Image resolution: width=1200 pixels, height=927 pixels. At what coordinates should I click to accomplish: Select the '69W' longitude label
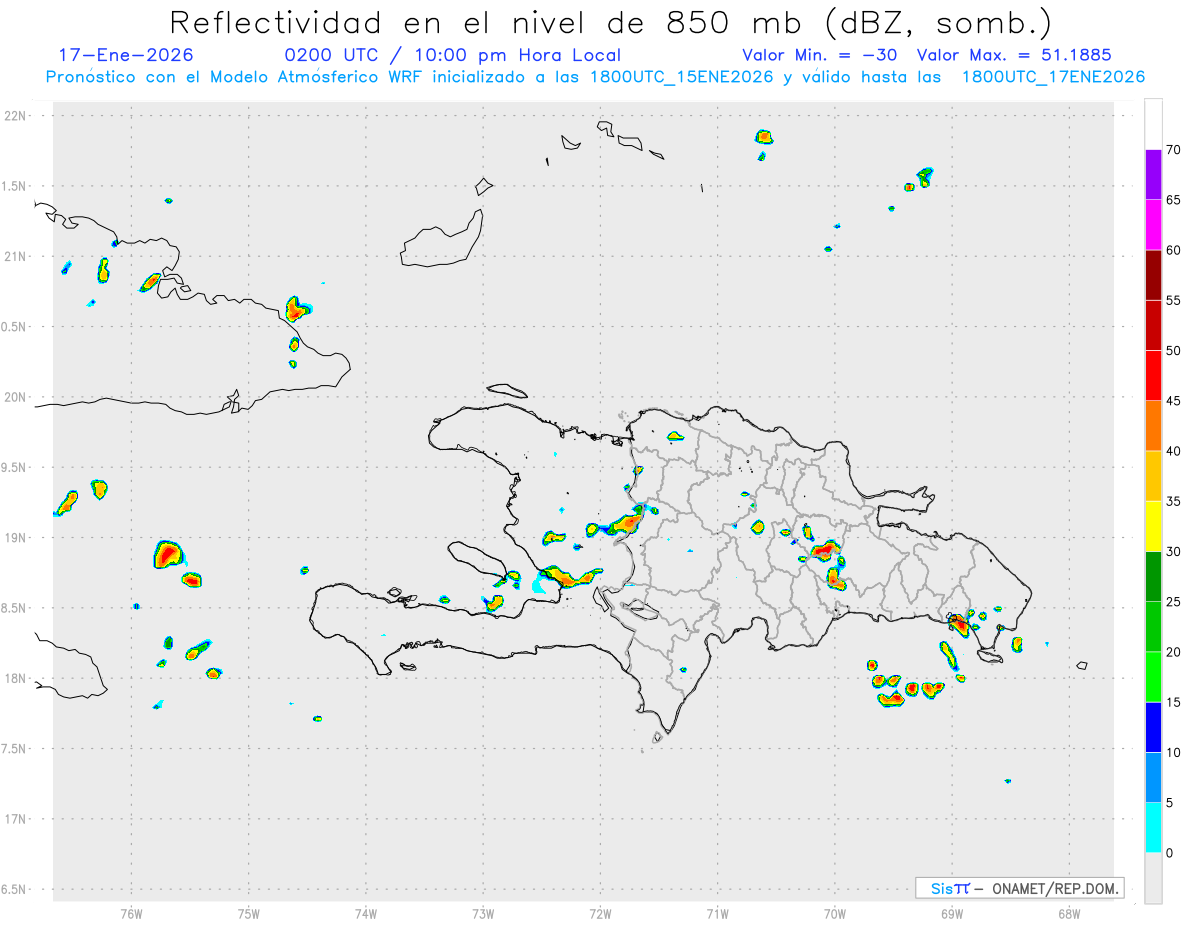(x=951, y=913)
